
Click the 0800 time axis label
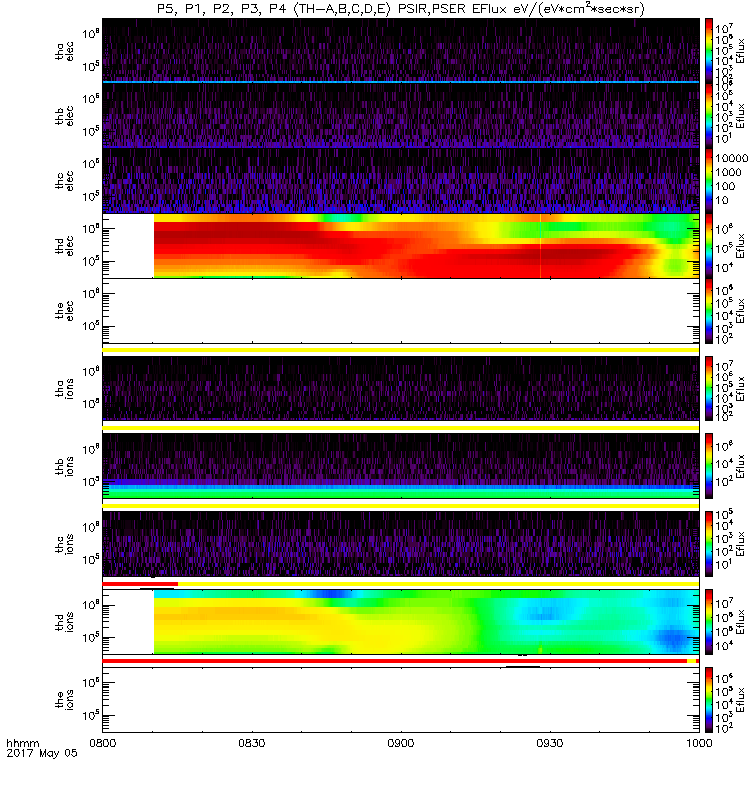(x=103, y=743)
